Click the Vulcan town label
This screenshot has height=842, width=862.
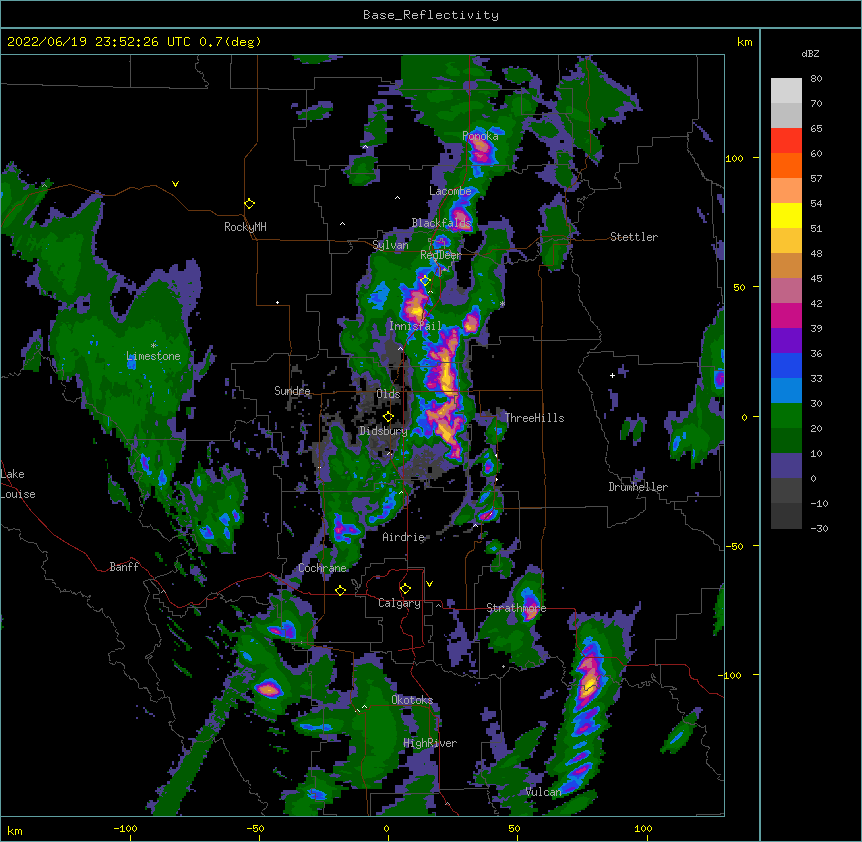pos(543,792)
